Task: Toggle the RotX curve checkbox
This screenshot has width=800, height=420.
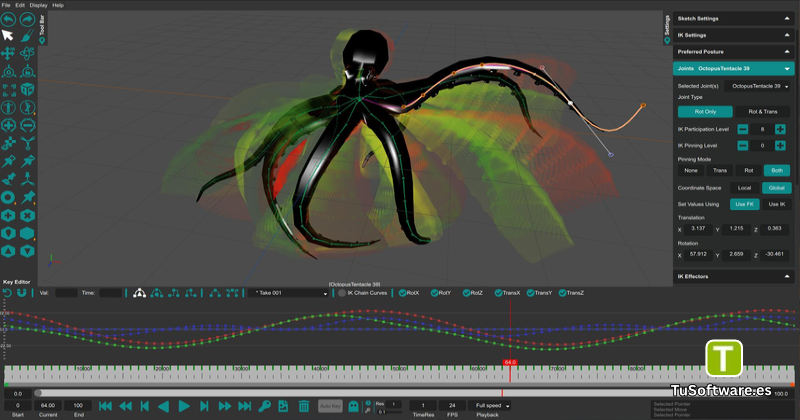Action: tap(403, 293)
